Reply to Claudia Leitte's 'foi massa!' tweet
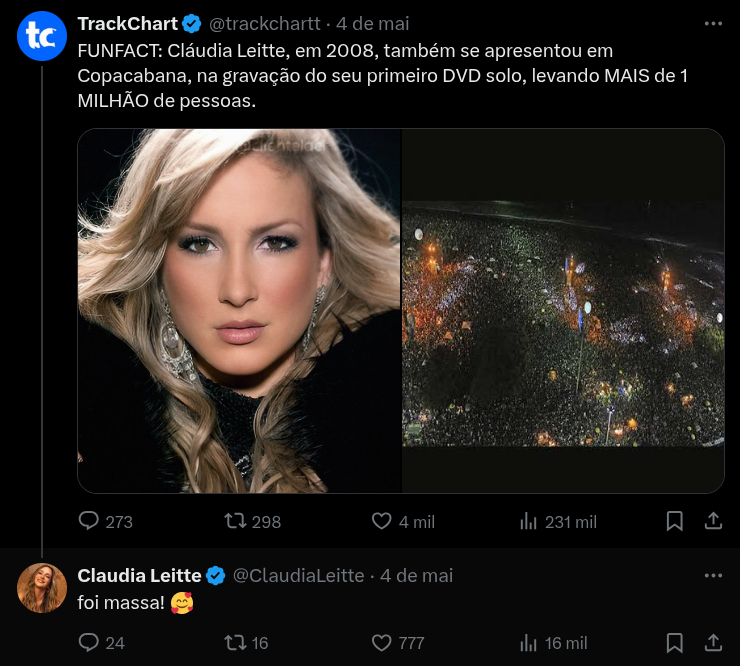The width and height of the screenshot is (740, 666). click(x=90, y=642)
